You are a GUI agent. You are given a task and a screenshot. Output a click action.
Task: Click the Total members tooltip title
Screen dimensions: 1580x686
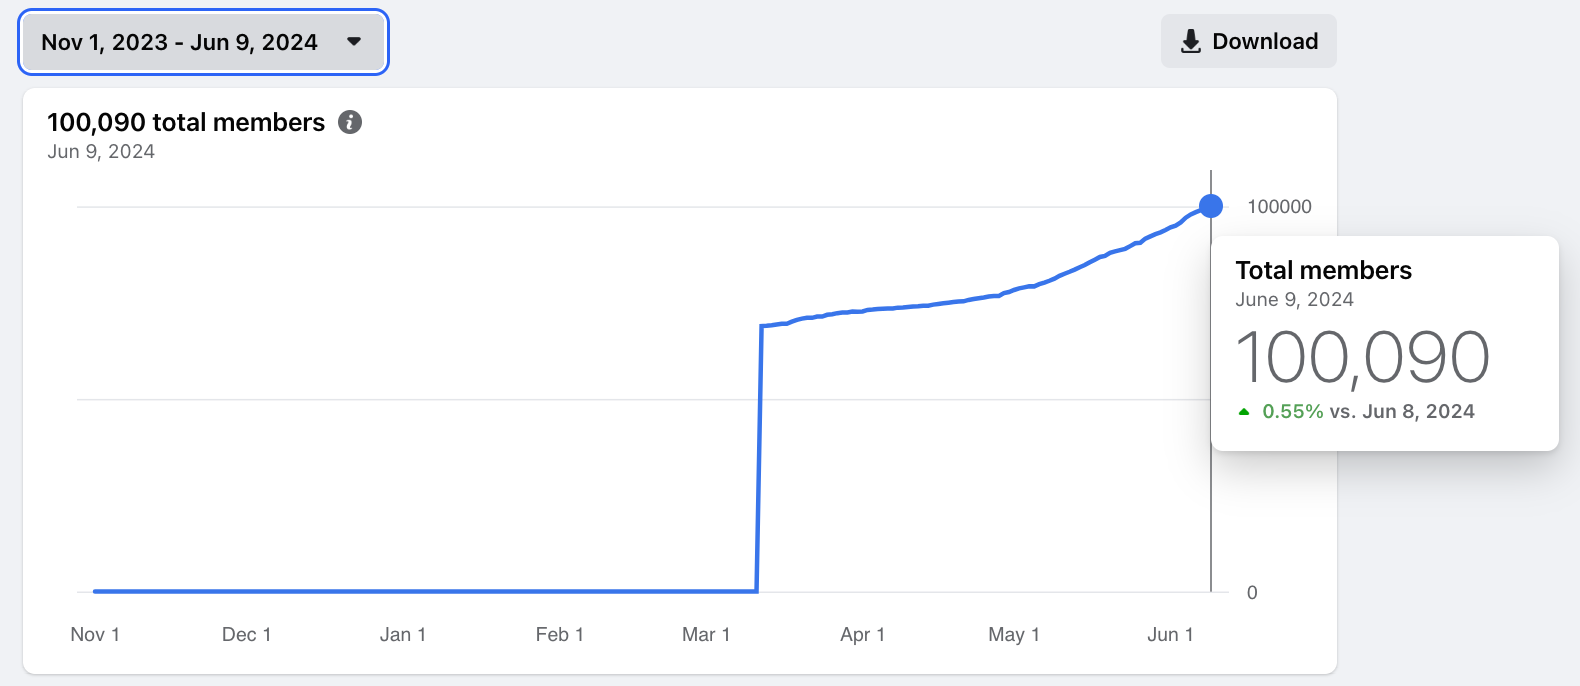(x=1323, y=270)
